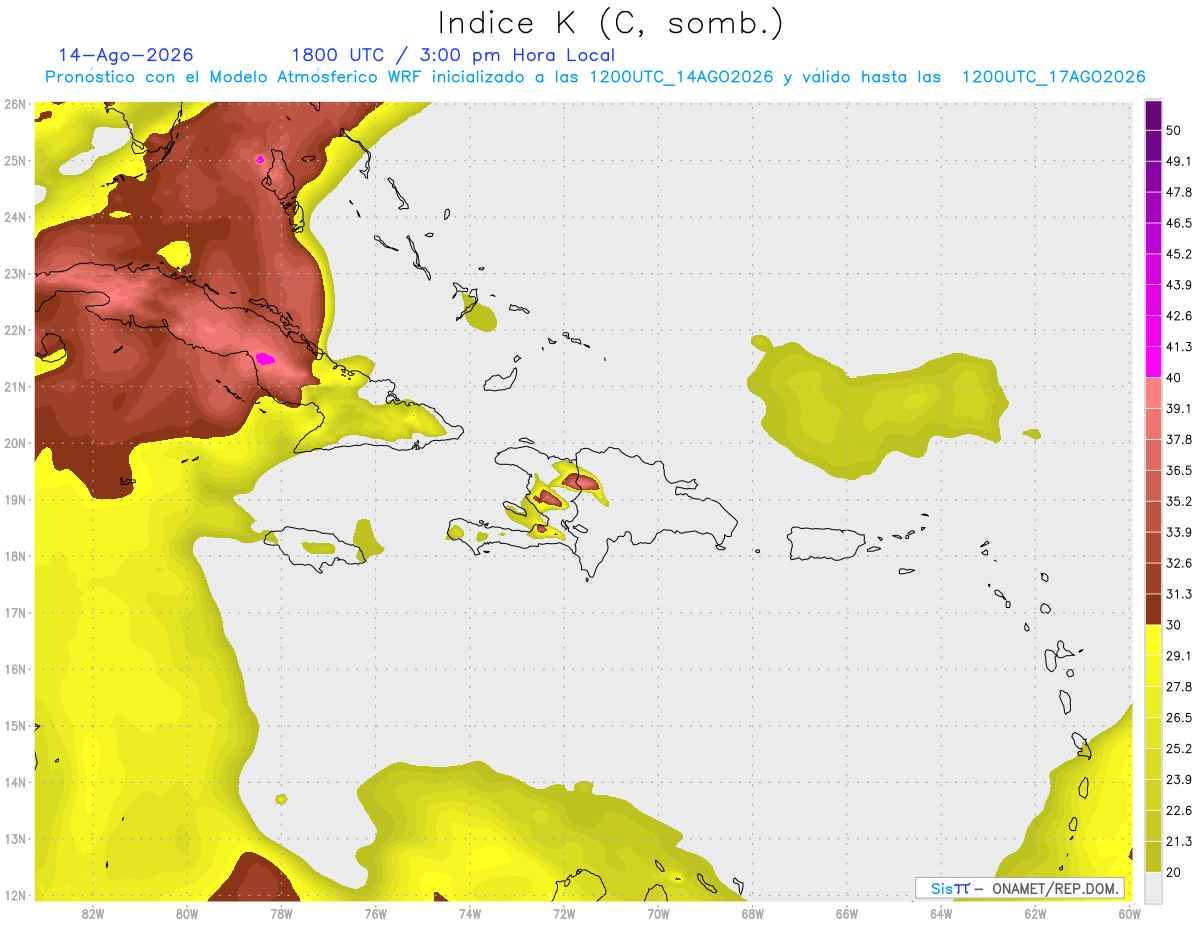
Task: Click the '72W' longitude label
Action: pos(563,914)
